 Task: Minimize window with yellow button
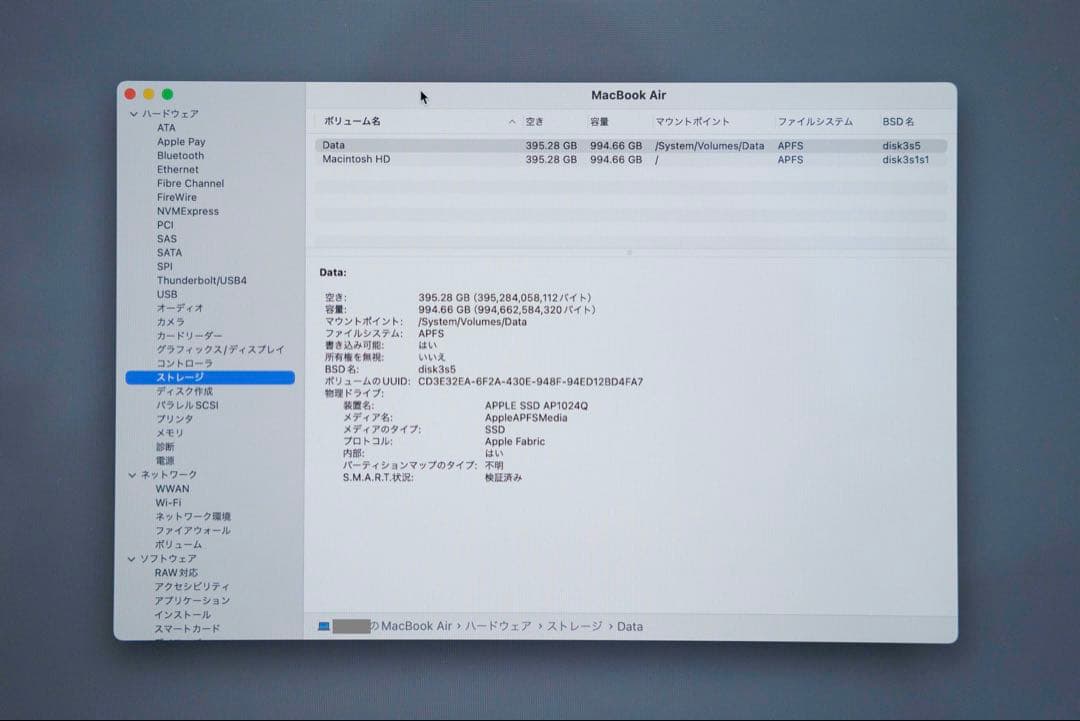(149, 94)
